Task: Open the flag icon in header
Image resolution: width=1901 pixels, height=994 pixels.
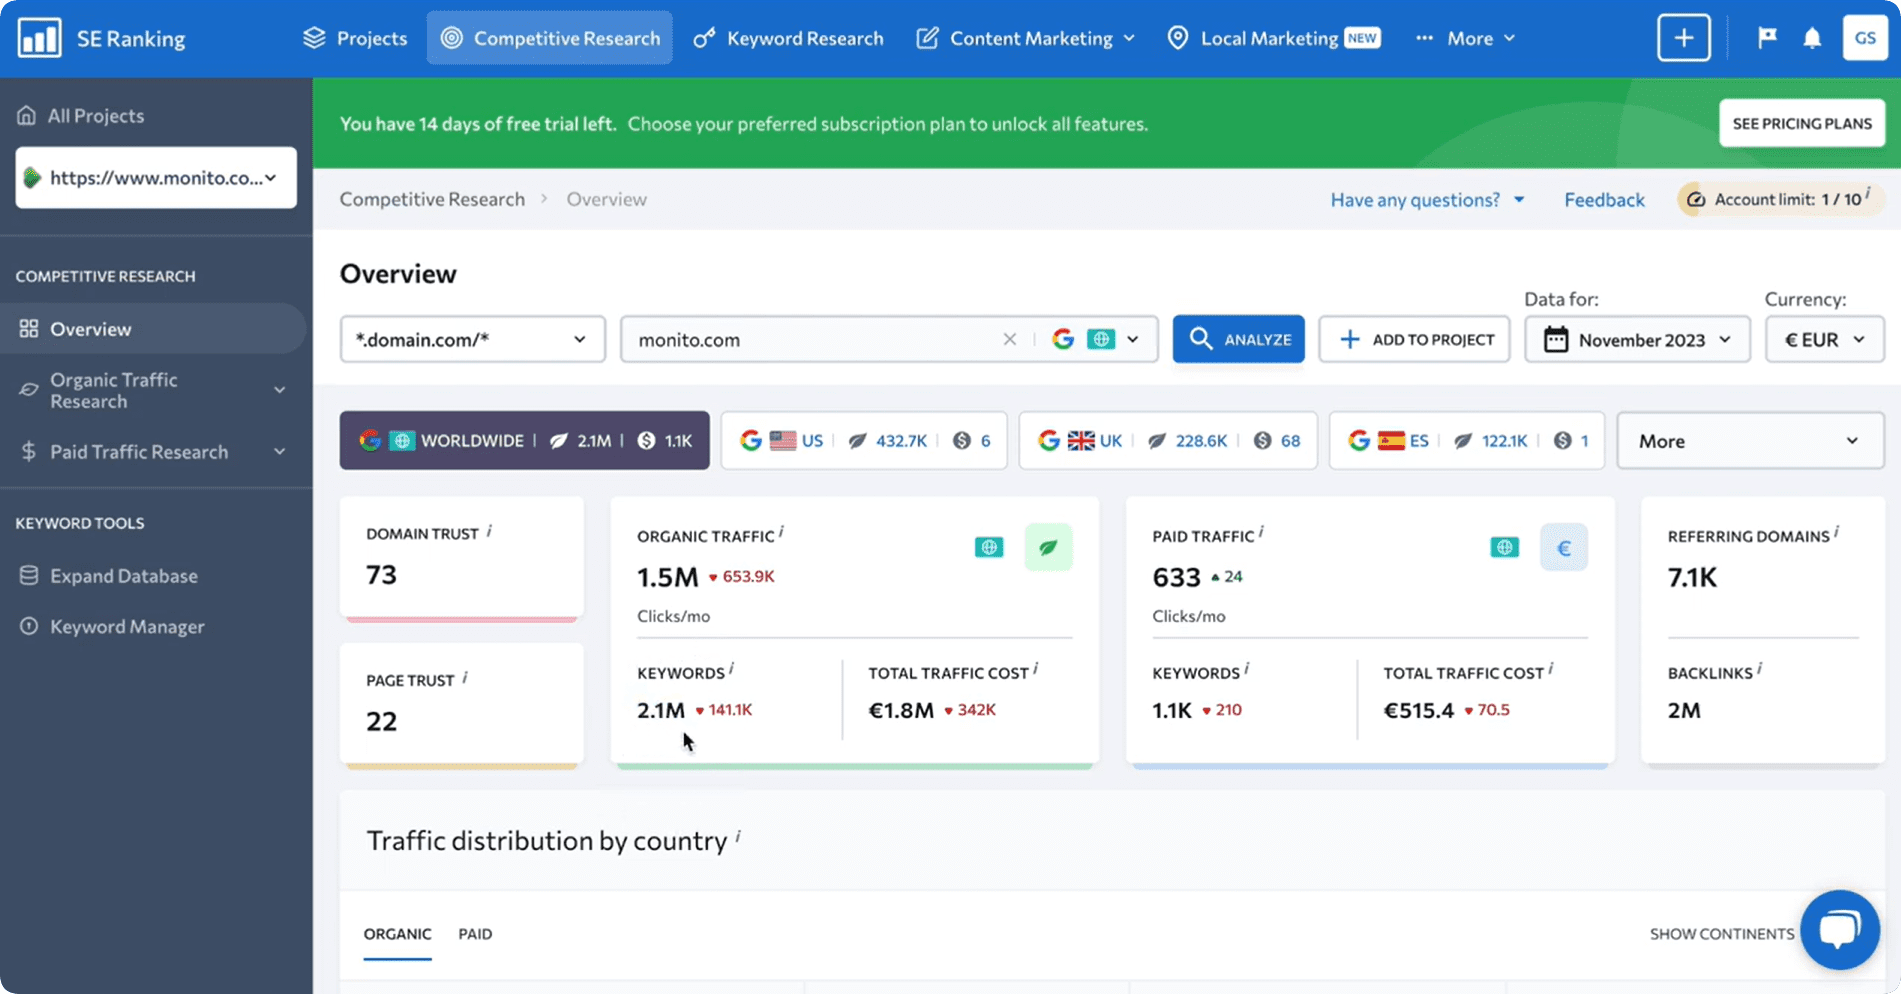Action: (x=1767, y=38)
